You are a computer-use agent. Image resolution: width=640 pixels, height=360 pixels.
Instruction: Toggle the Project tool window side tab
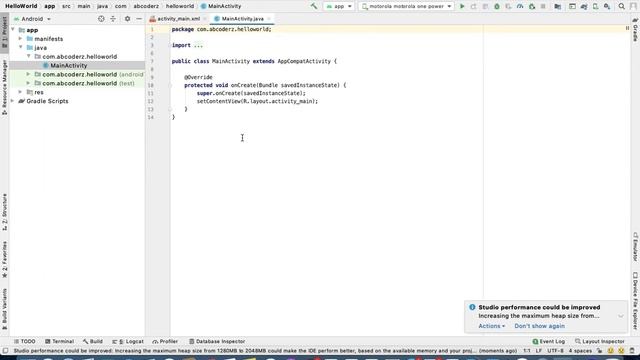pyautogui.click(x=4, y=32)
